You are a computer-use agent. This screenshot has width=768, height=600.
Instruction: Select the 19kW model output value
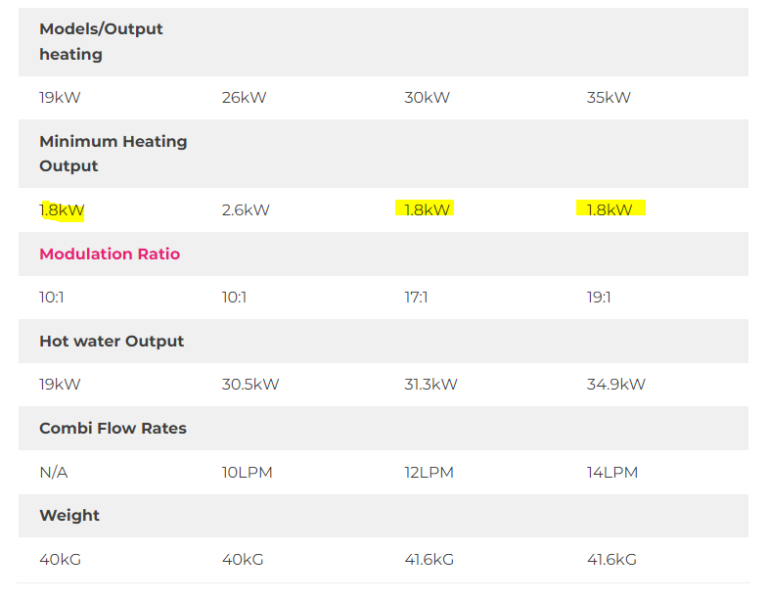(x=60, y=97)
